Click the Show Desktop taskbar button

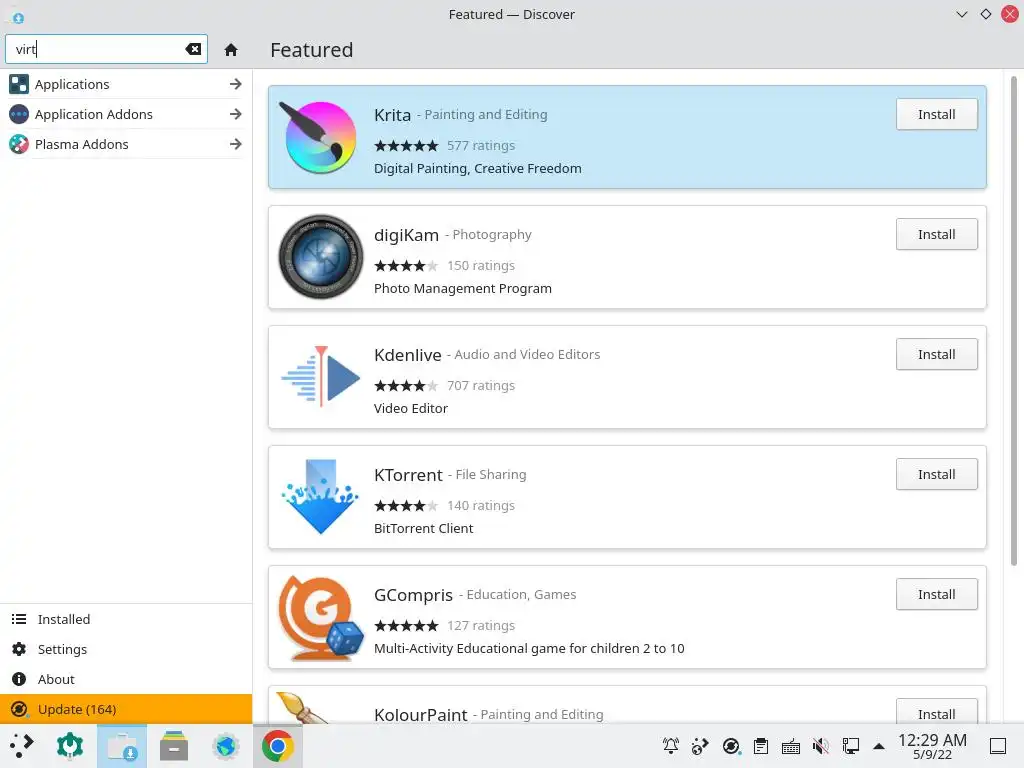998,746
